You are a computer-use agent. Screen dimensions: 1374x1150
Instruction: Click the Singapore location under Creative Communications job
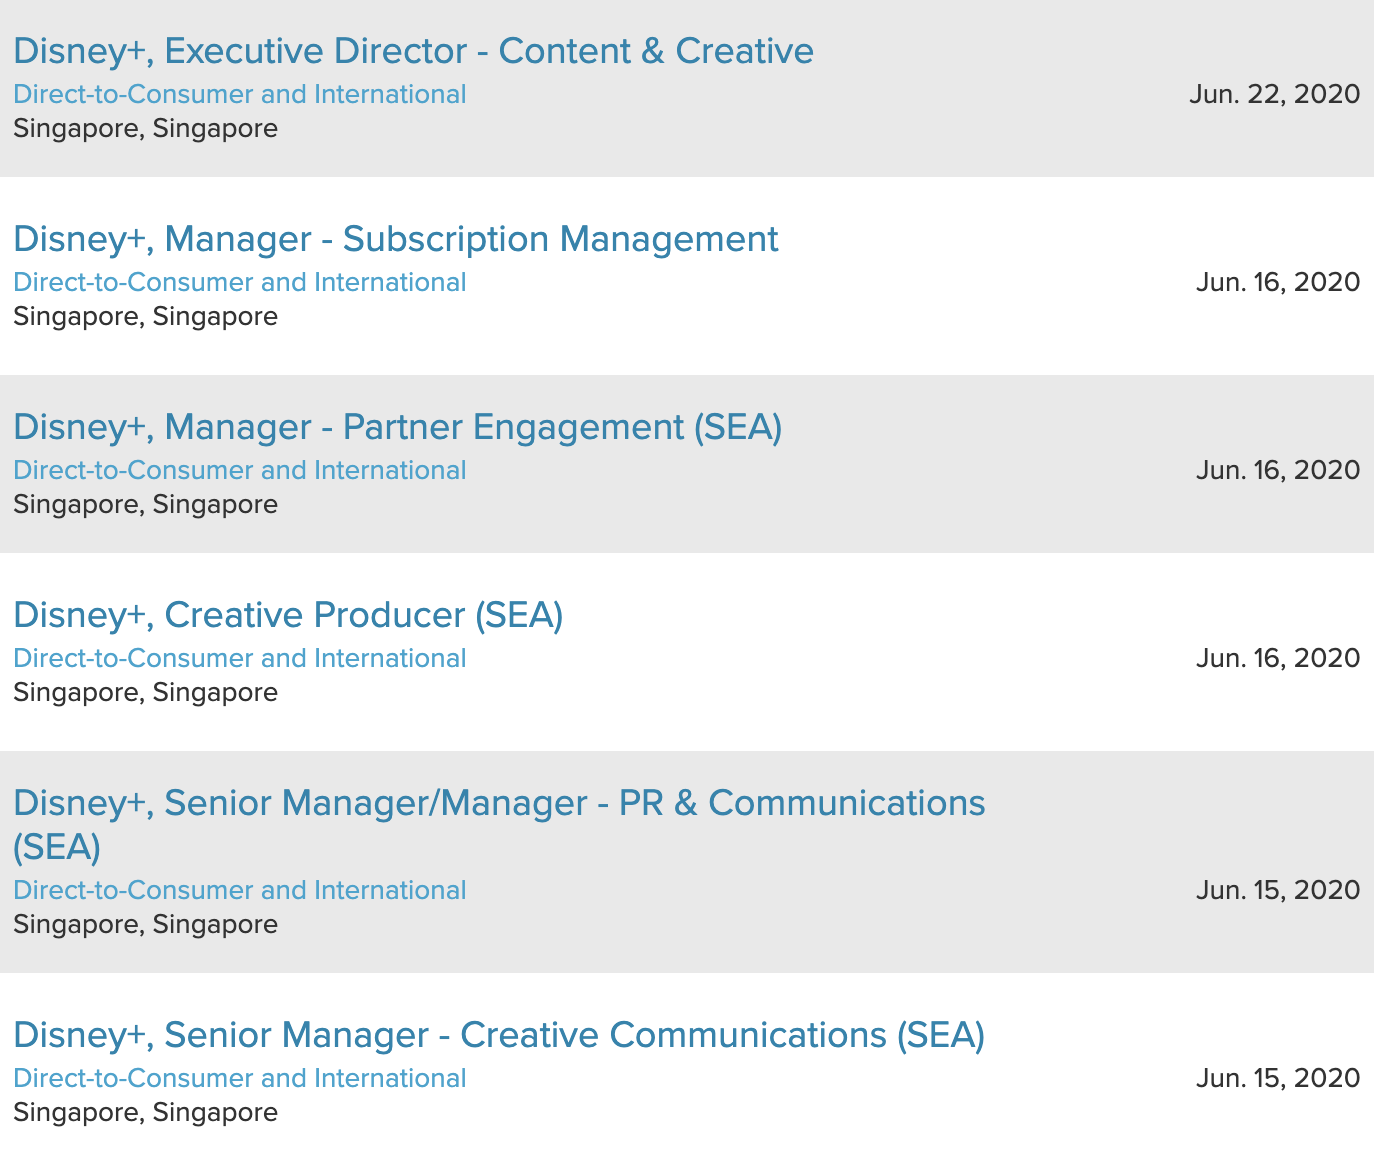(x=145, y=1113)
